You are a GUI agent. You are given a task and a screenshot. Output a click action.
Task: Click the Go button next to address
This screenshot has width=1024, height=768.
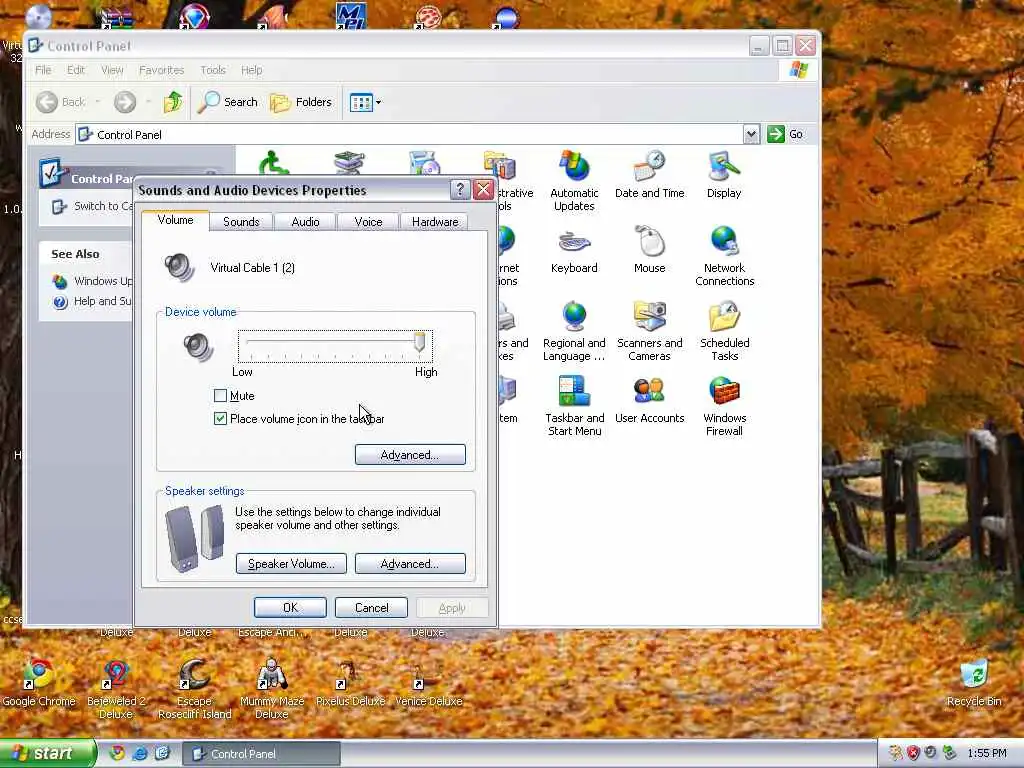(786, 135)
